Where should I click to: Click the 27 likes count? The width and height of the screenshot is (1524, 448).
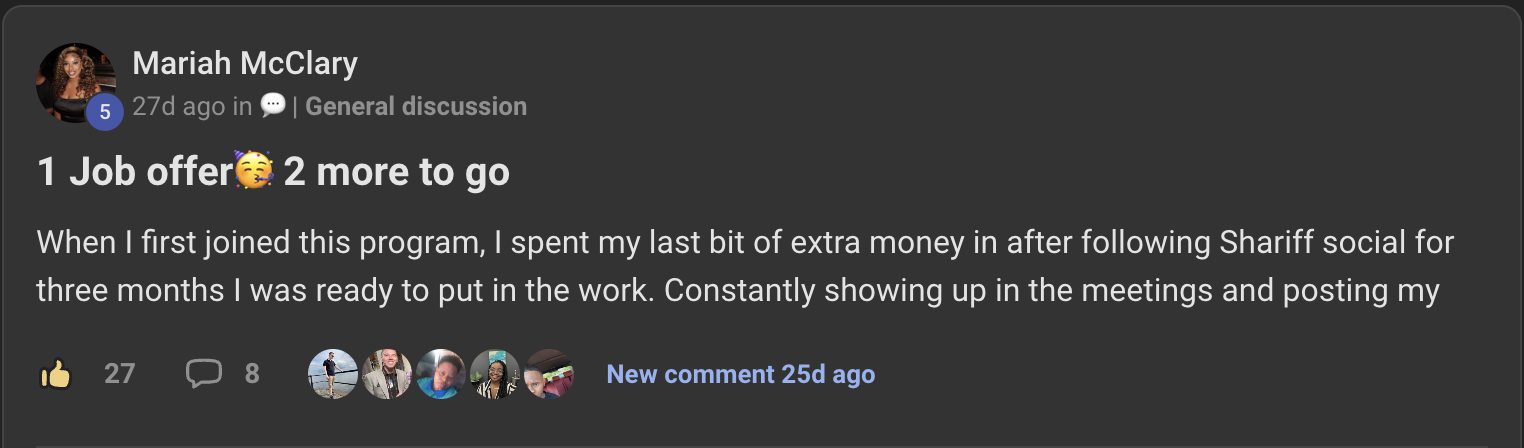point(119,375)
